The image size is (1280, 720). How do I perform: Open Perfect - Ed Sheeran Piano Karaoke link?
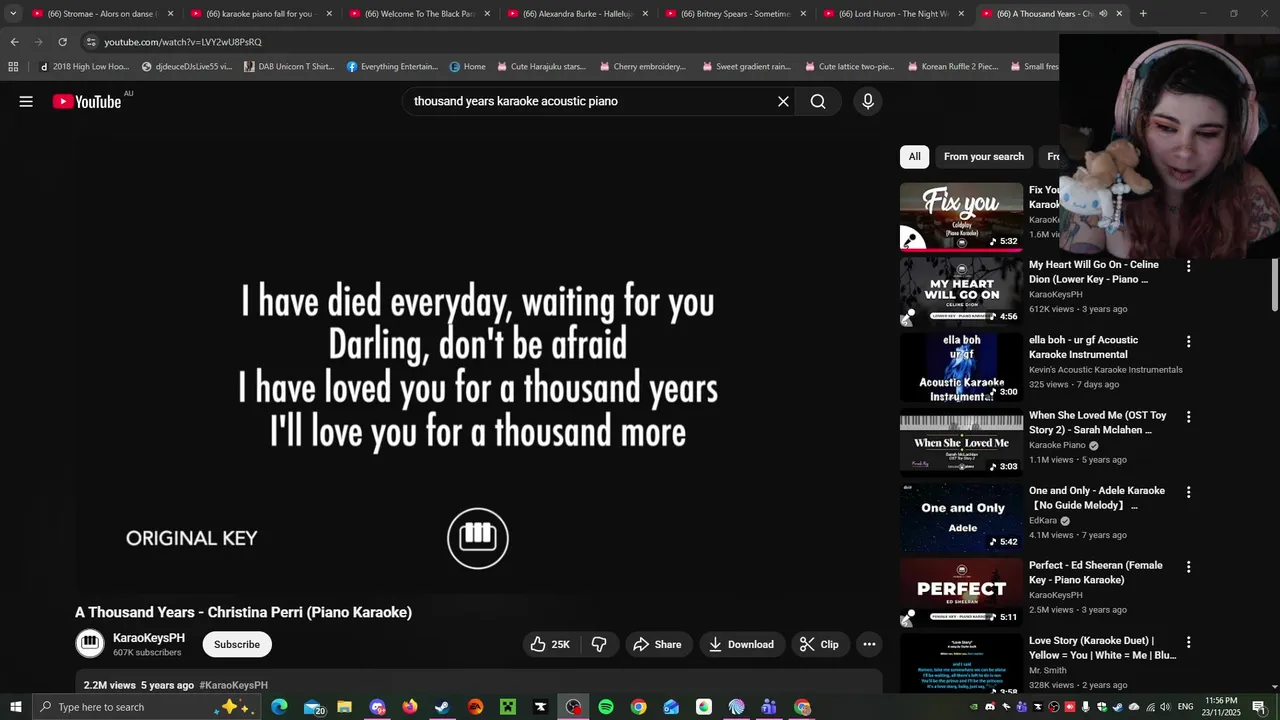point(1096,573)
